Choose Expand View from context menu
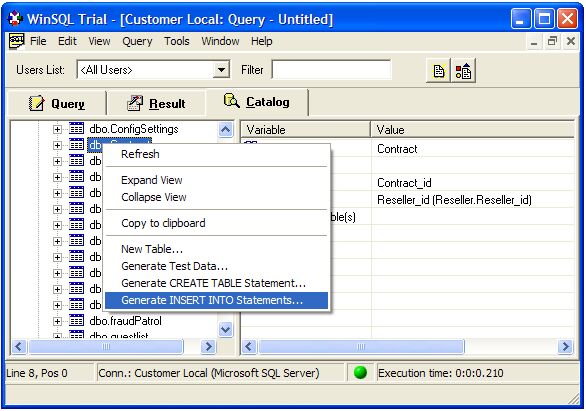Screen dimensions: 586x411 [x=152, y=180]
